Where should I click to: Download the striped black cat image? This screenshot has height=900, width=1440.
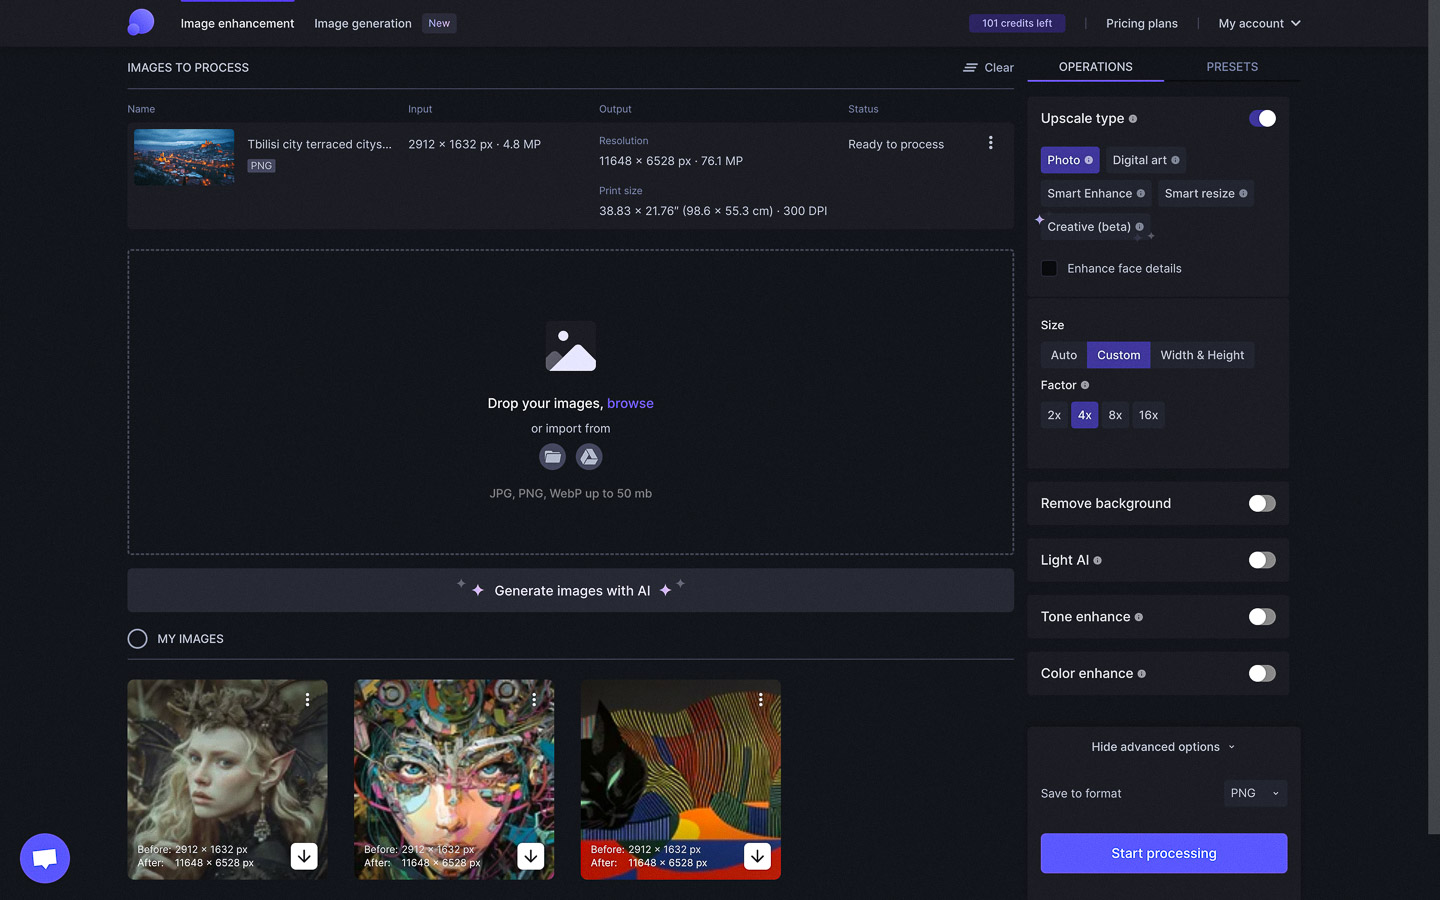[758, 856]
